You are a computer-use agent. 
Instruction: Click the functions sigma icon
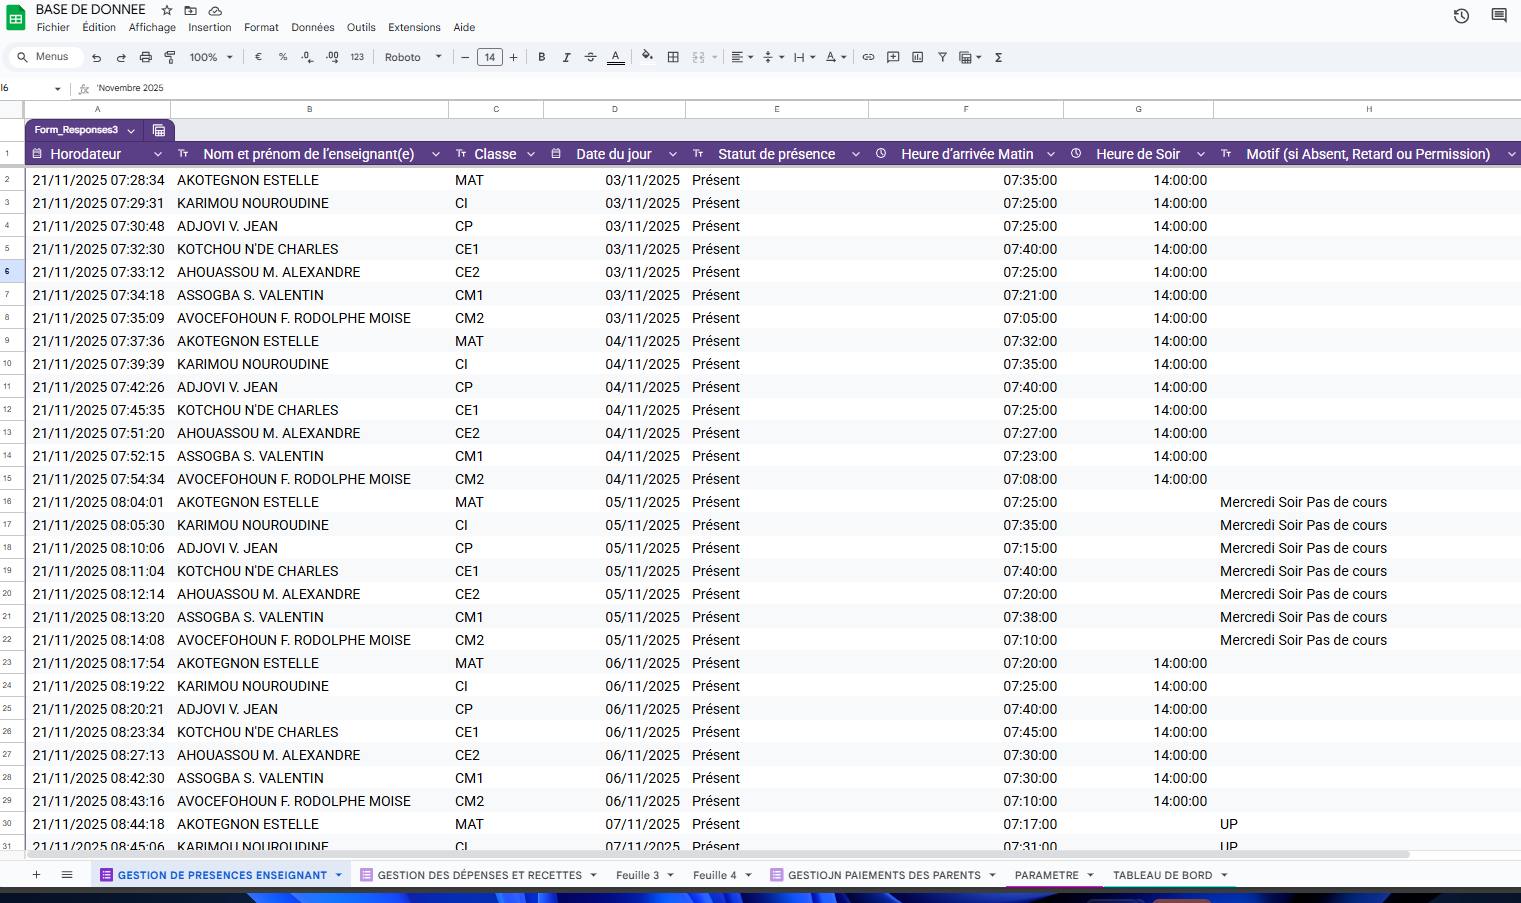[998, 57]
